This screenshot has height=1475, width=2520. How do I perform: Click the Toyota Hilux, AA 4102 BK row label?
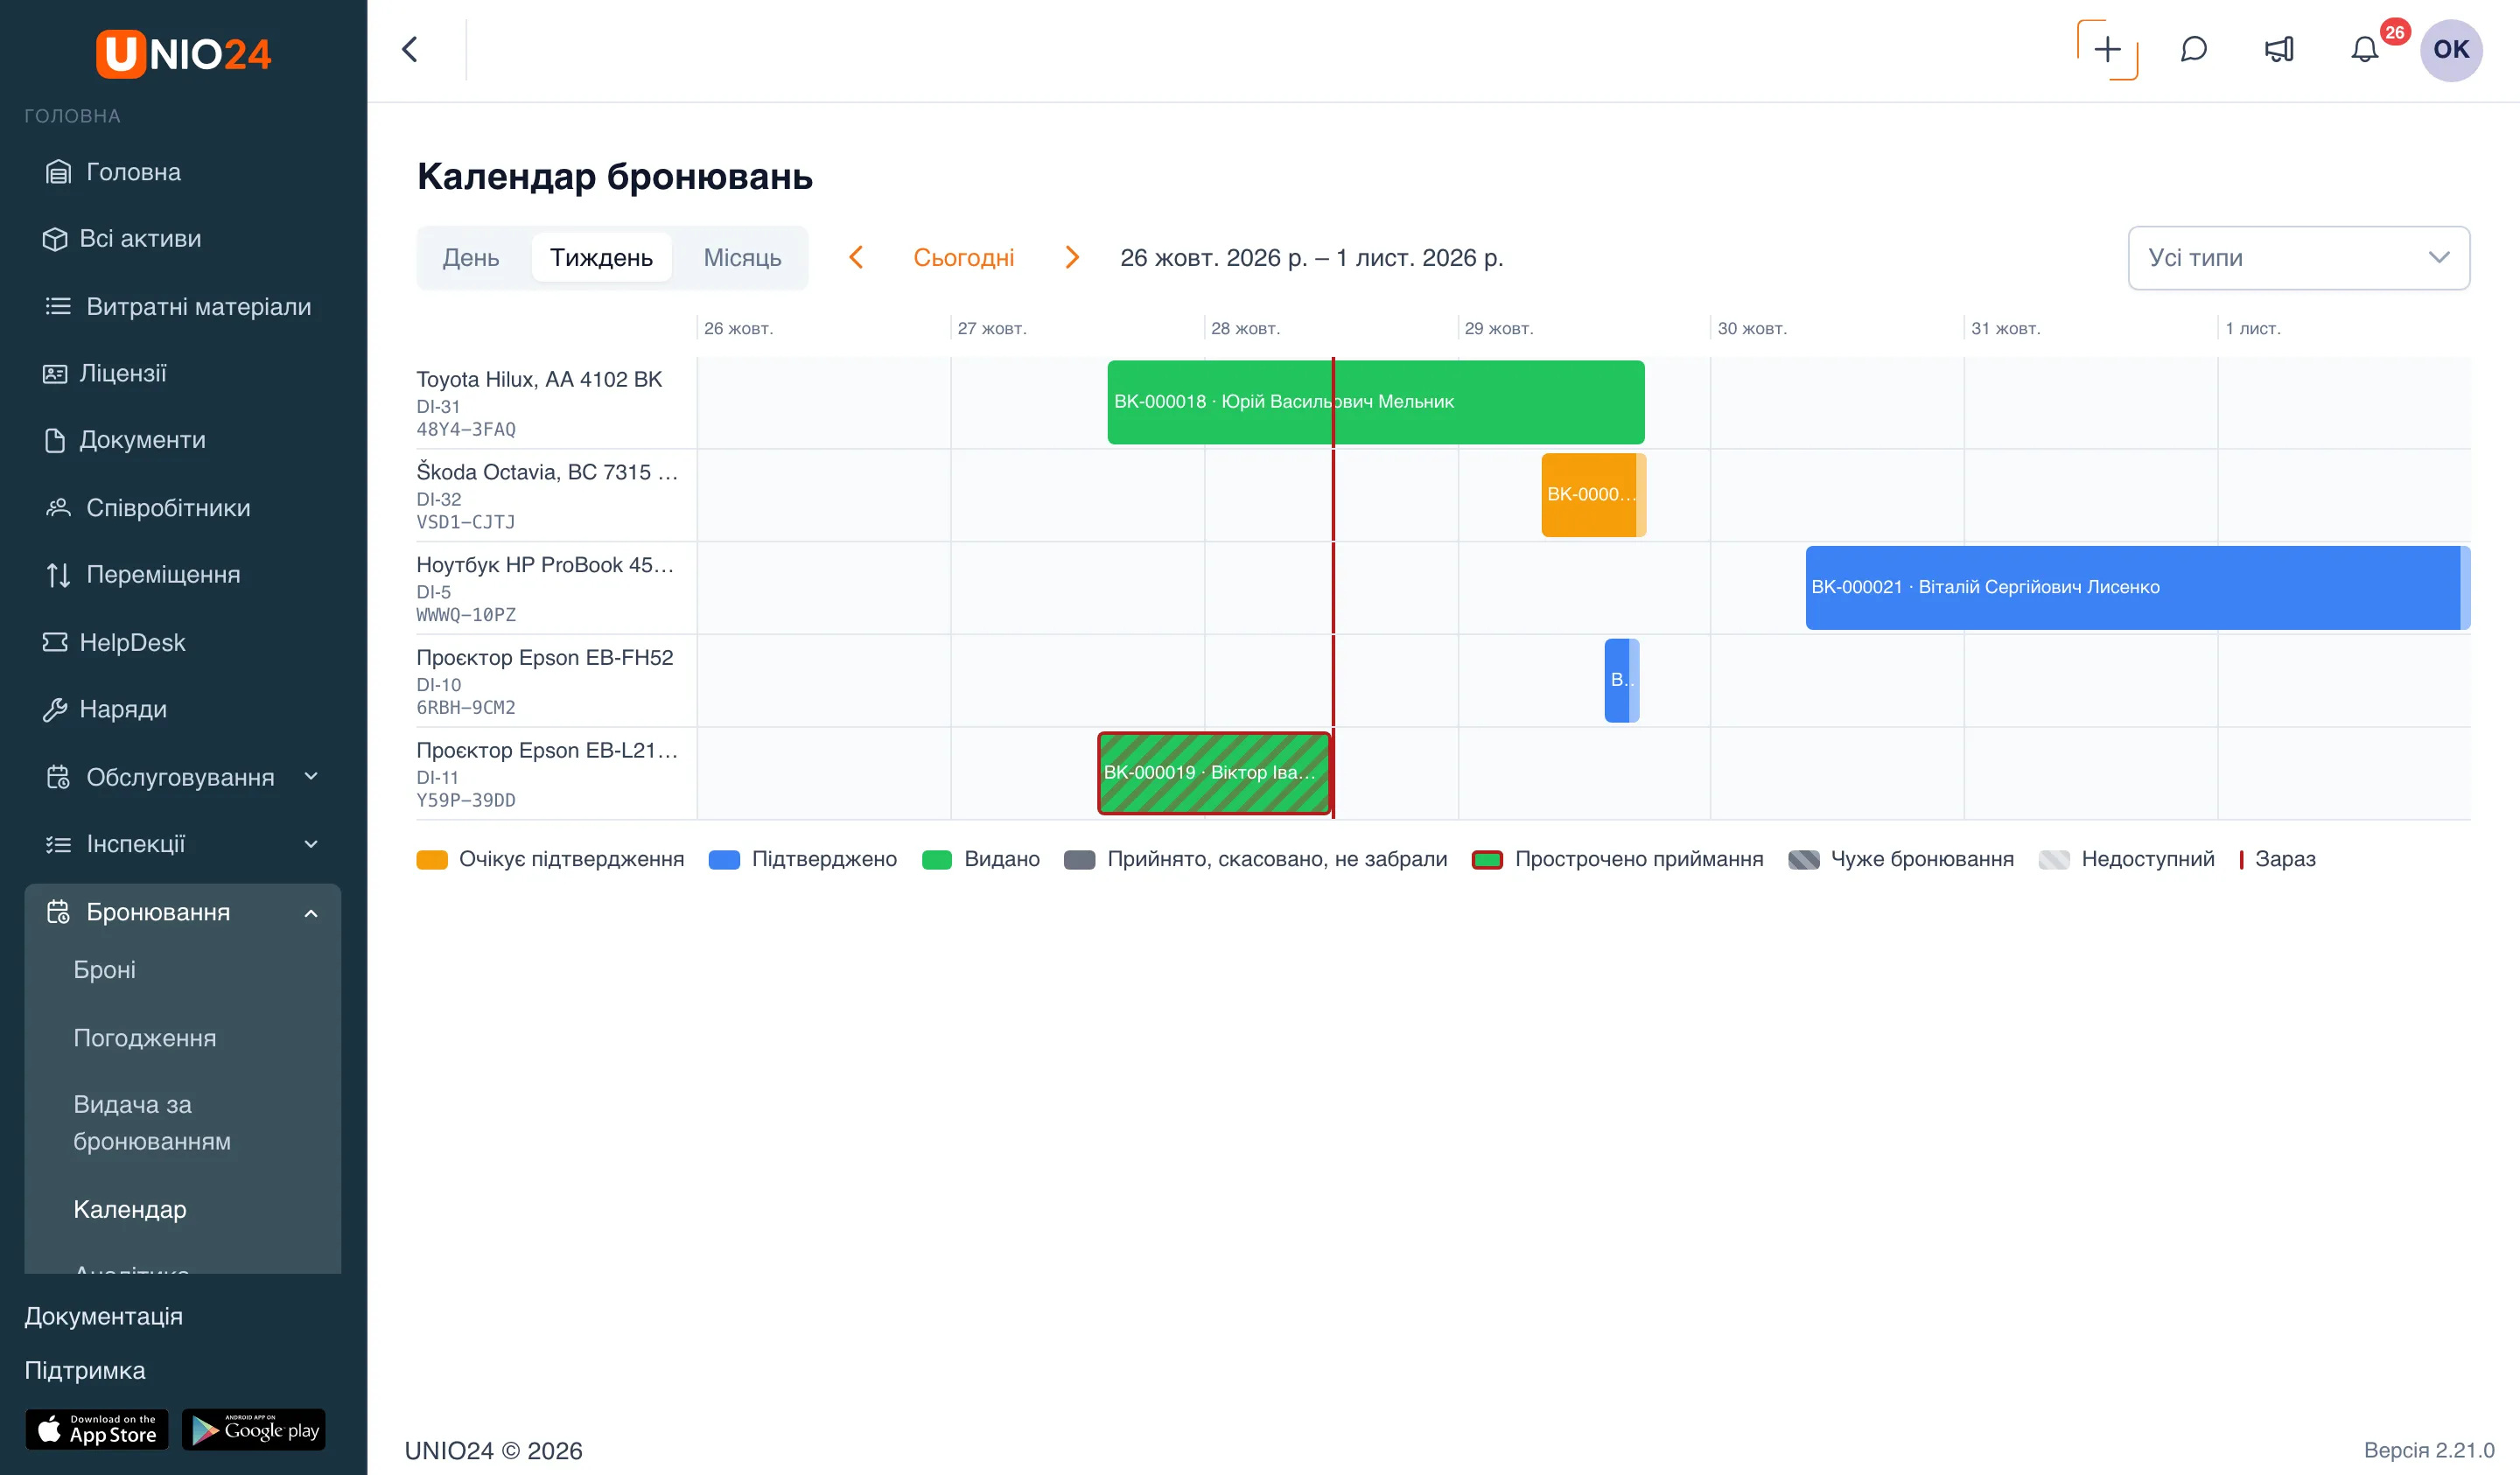[539, 380]
